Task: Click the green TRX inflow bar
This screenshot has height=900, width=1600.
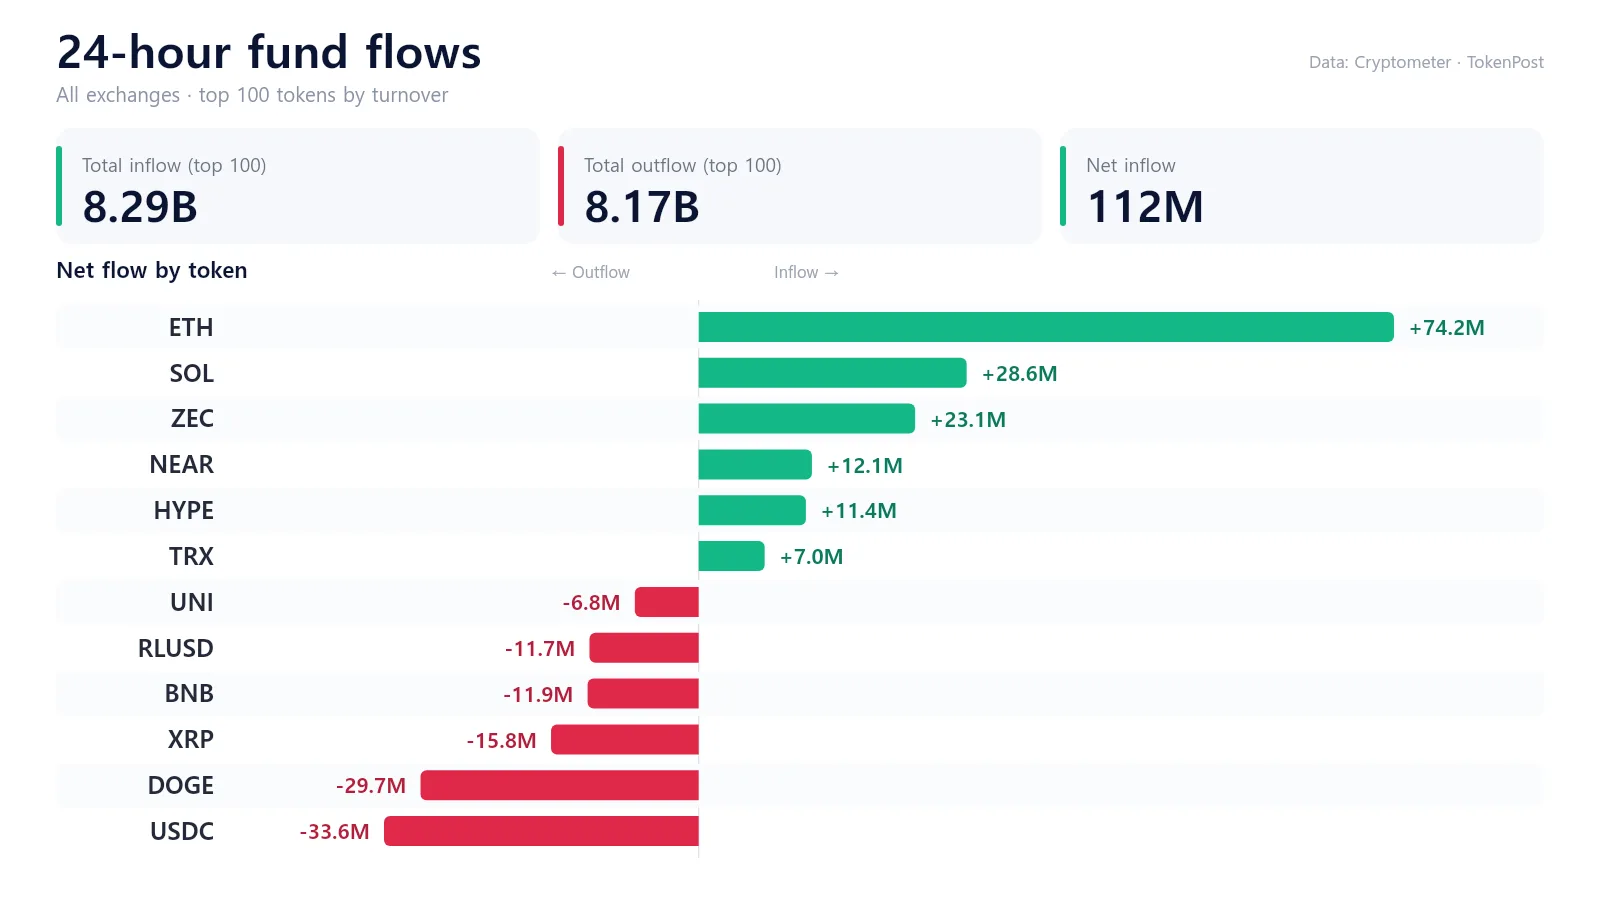Action: (x=732, y=556)
